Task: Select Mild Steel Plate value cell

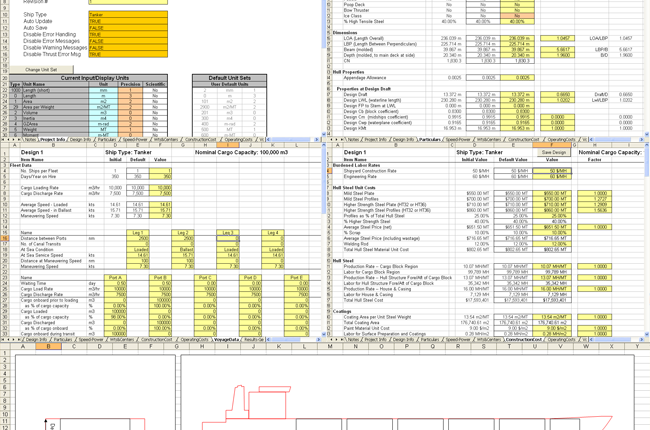Action: 552,193
